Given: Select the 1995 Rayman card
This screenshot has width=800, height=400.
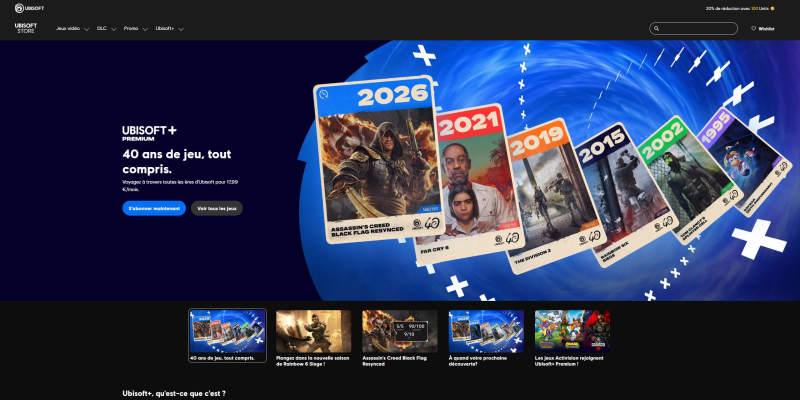Looking at the screenshot, I should point(743,162).
